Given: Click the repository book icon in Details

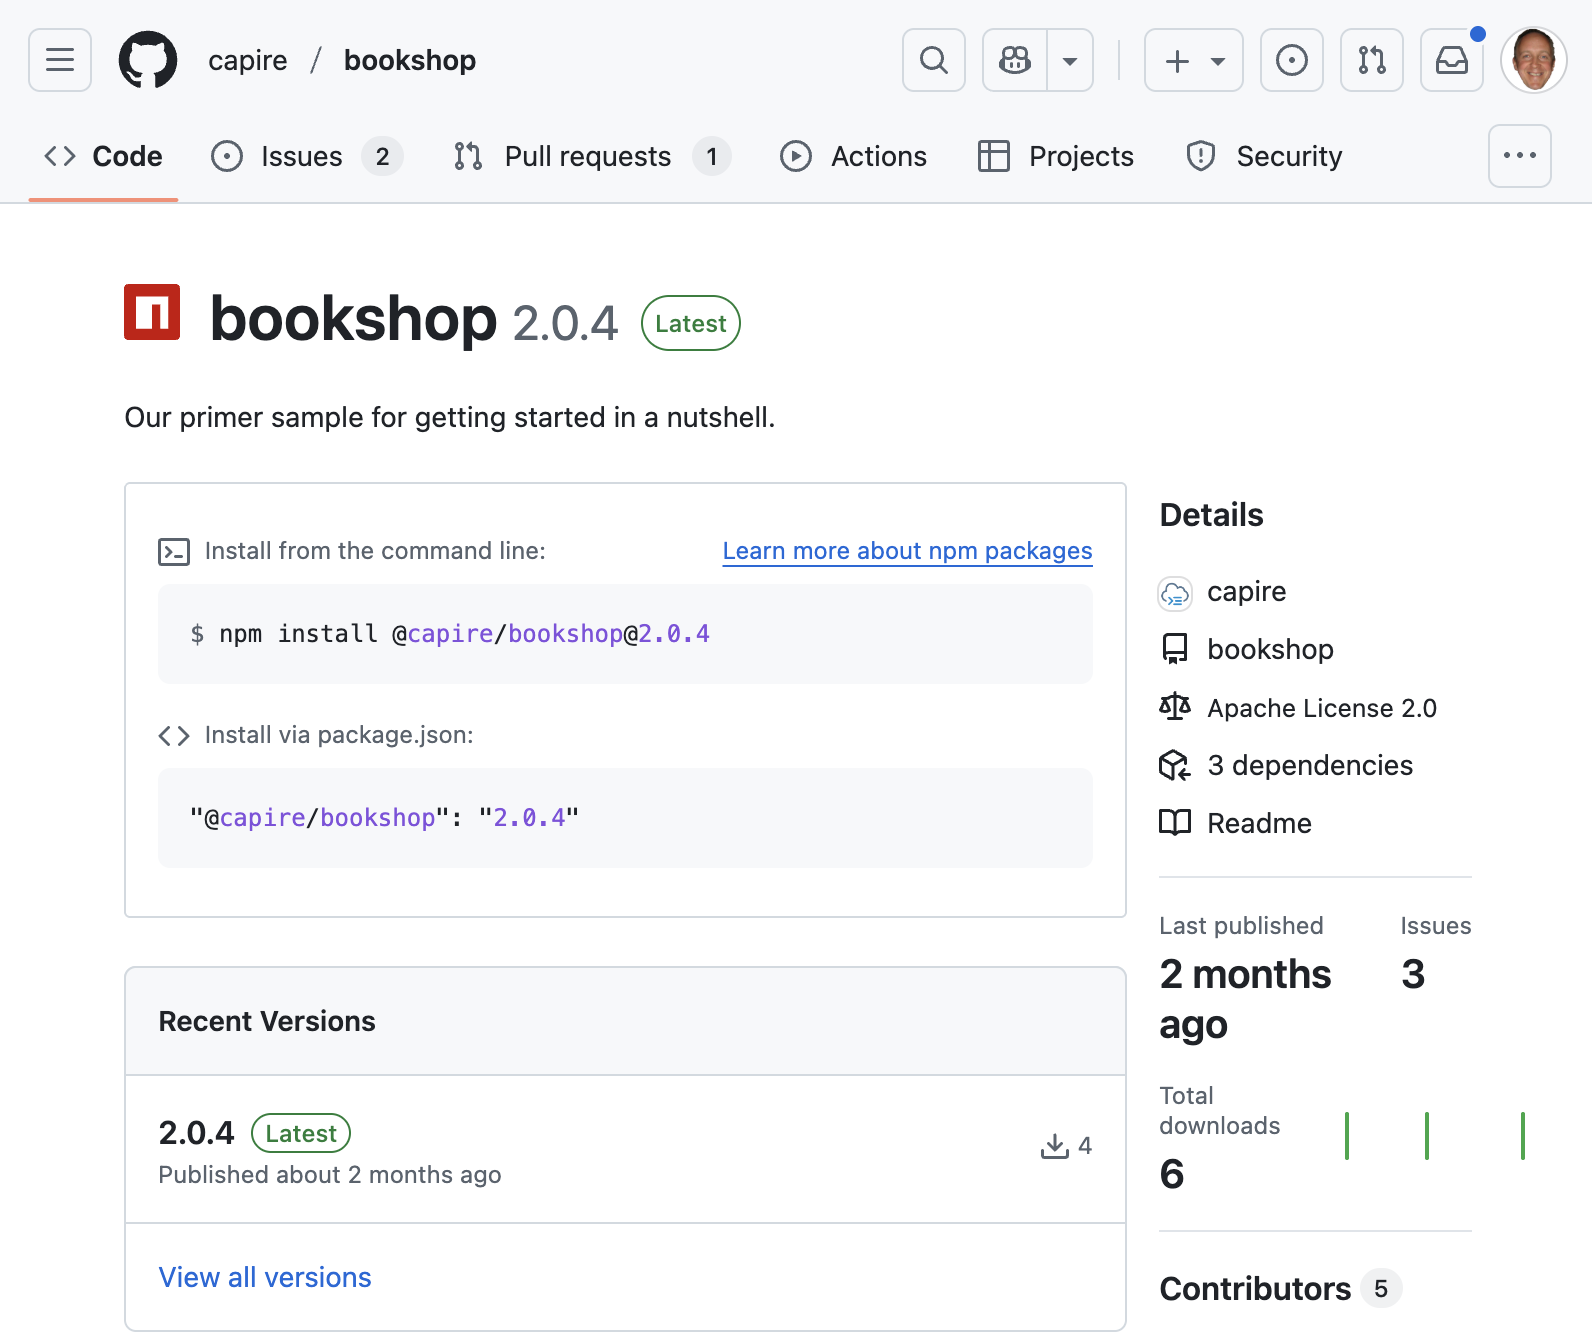Looking at the screenshot, I should point(1175,650).
